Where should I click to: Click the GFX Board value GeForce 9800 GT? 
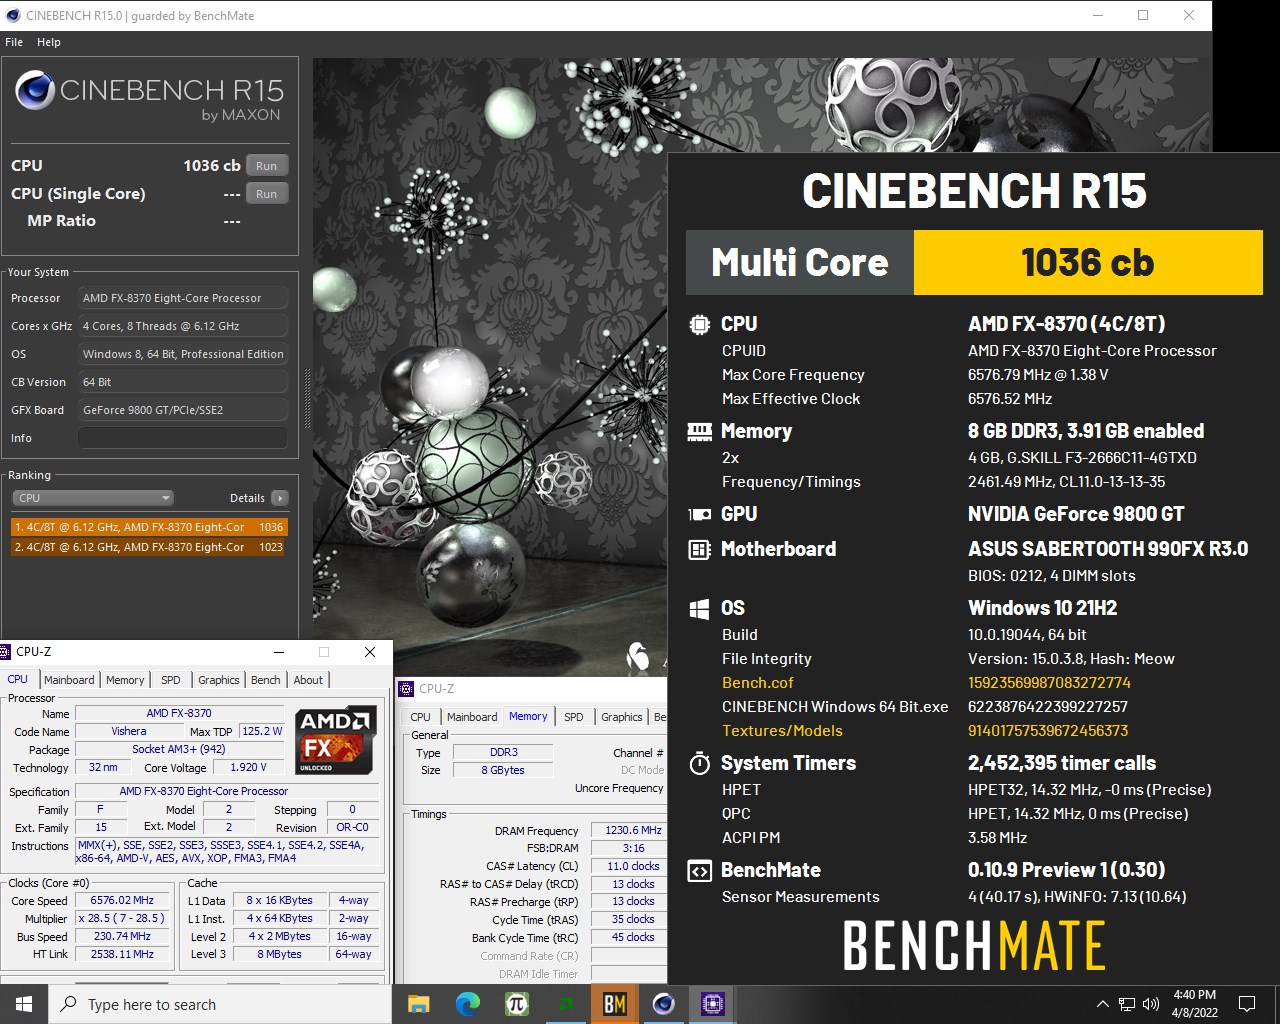[183, 410]
